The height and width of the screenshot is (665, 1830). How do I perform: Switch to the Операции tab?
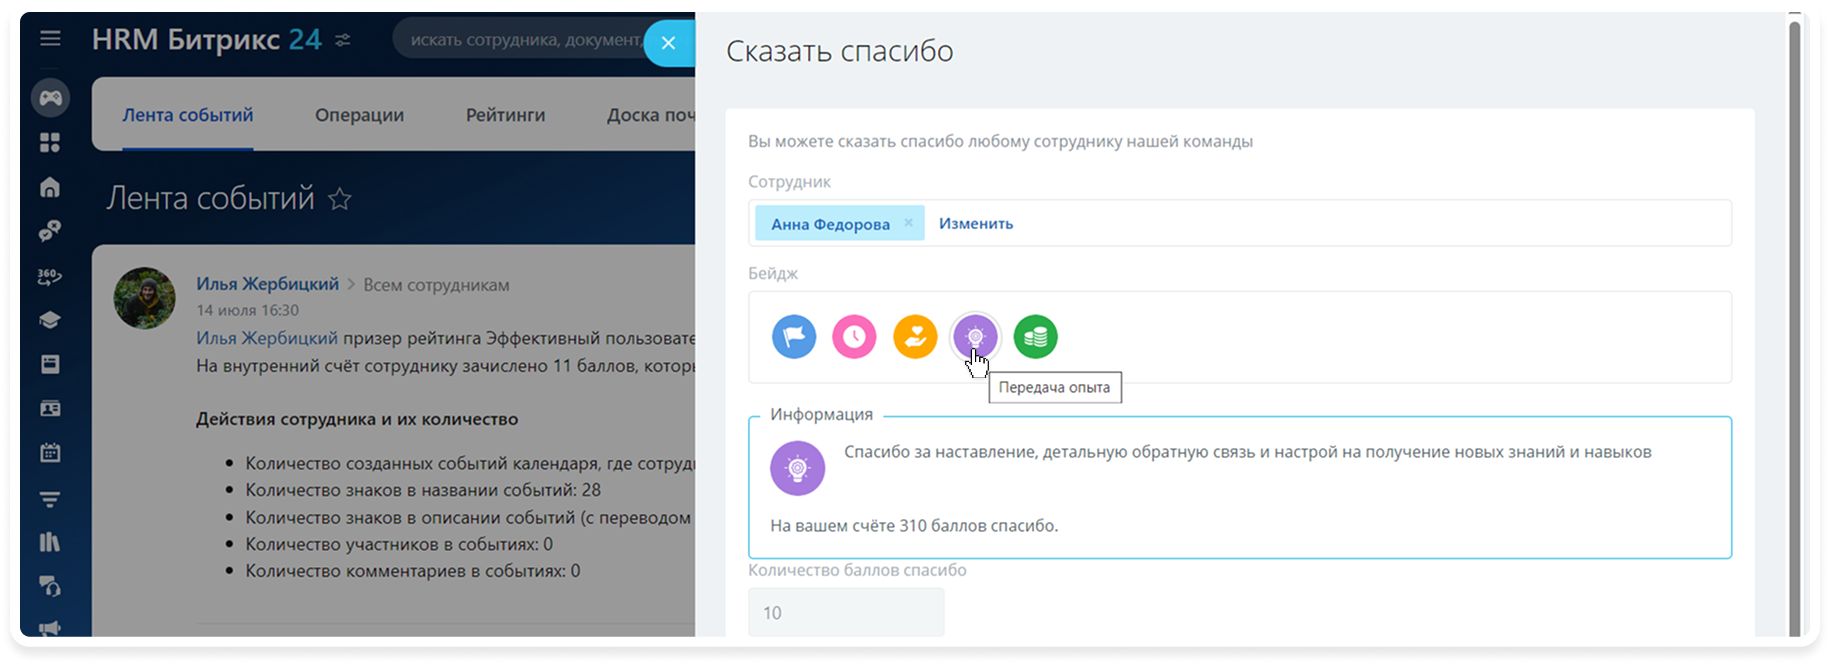[359, 115]
